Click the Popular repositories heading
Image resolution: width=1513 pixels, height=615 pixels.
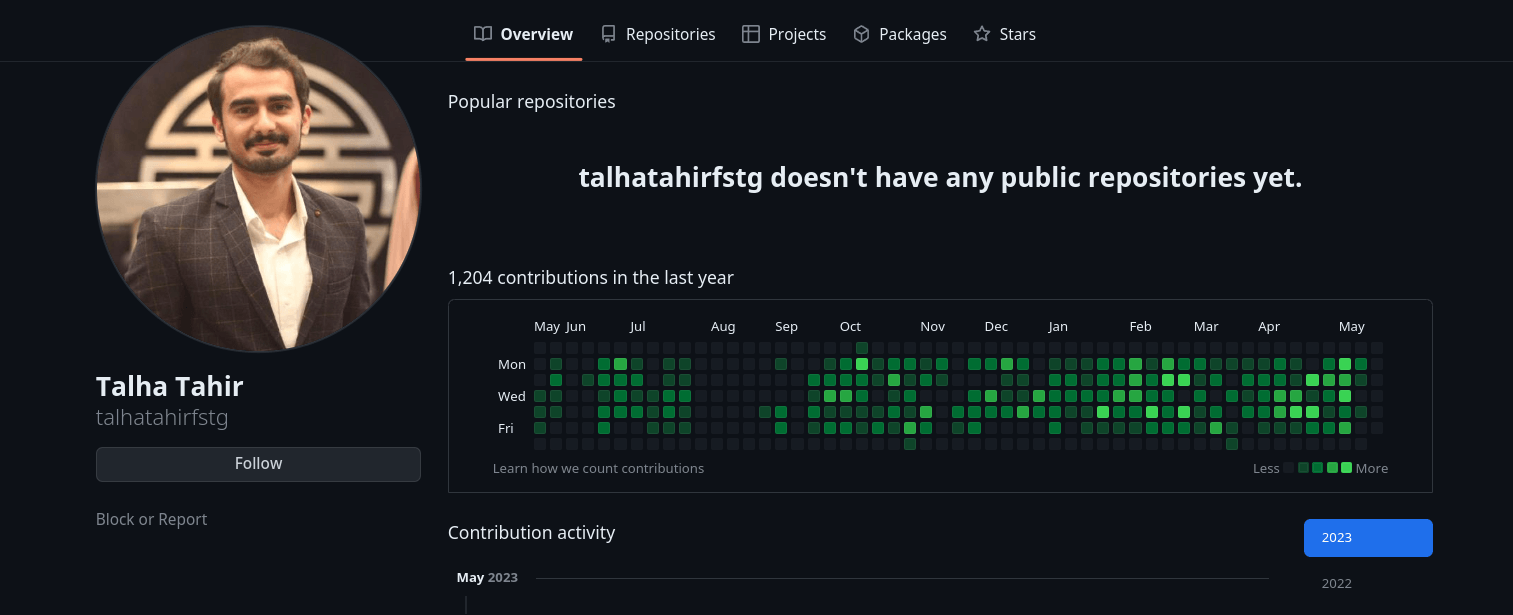point(532,102)
